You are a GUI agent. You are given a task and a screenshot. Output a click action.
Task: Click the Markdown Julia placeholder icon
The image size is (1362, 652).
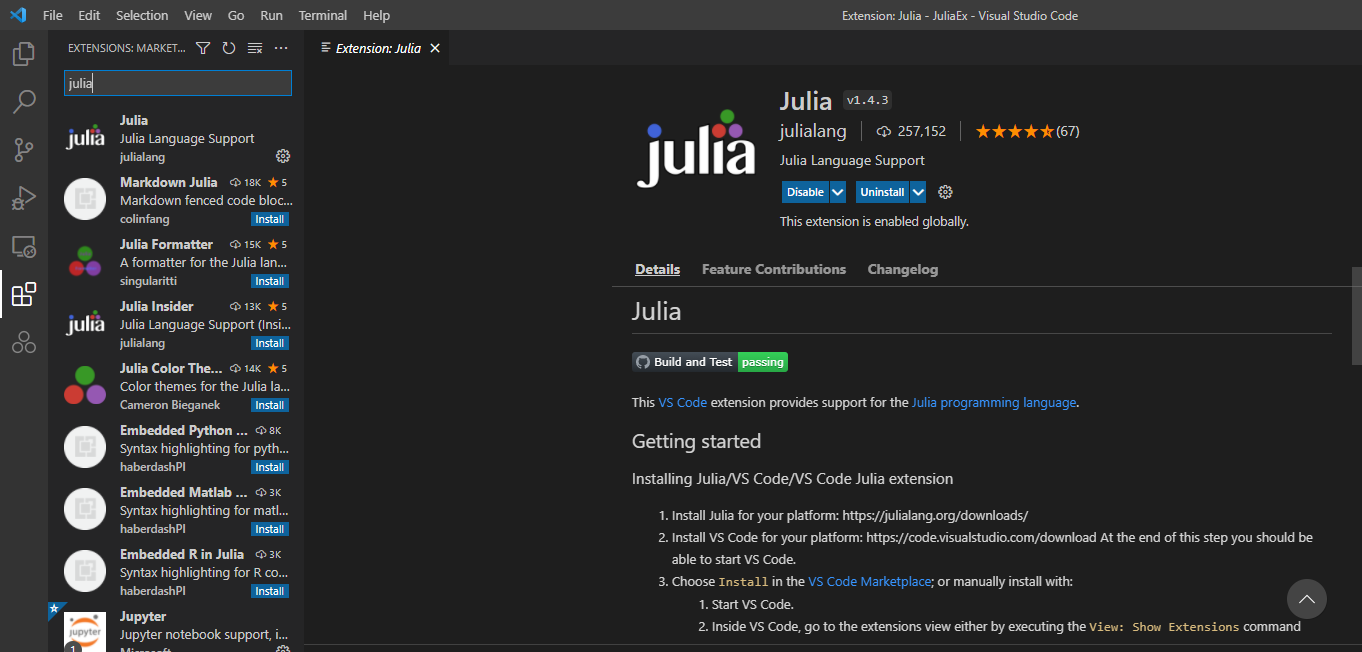[x=85, y=199]
